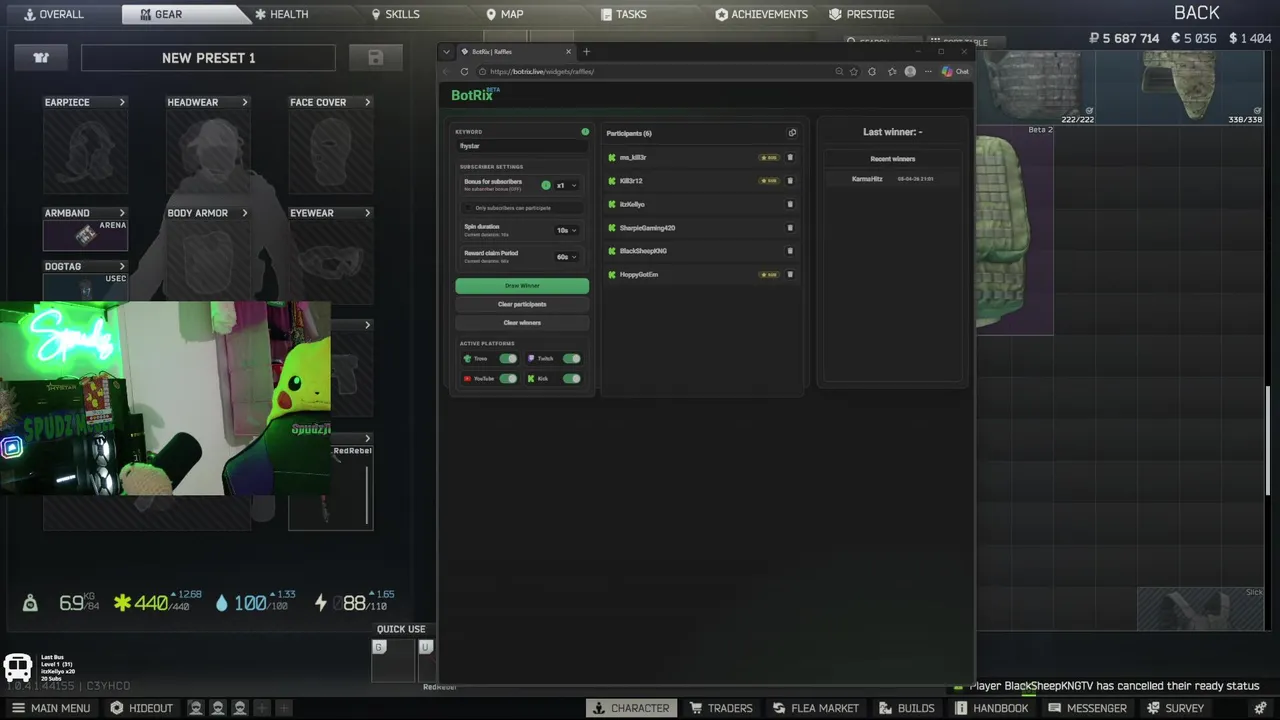Switch to the Tasks tab
The image size is (1280, 720).
click(x=624, y=14)
